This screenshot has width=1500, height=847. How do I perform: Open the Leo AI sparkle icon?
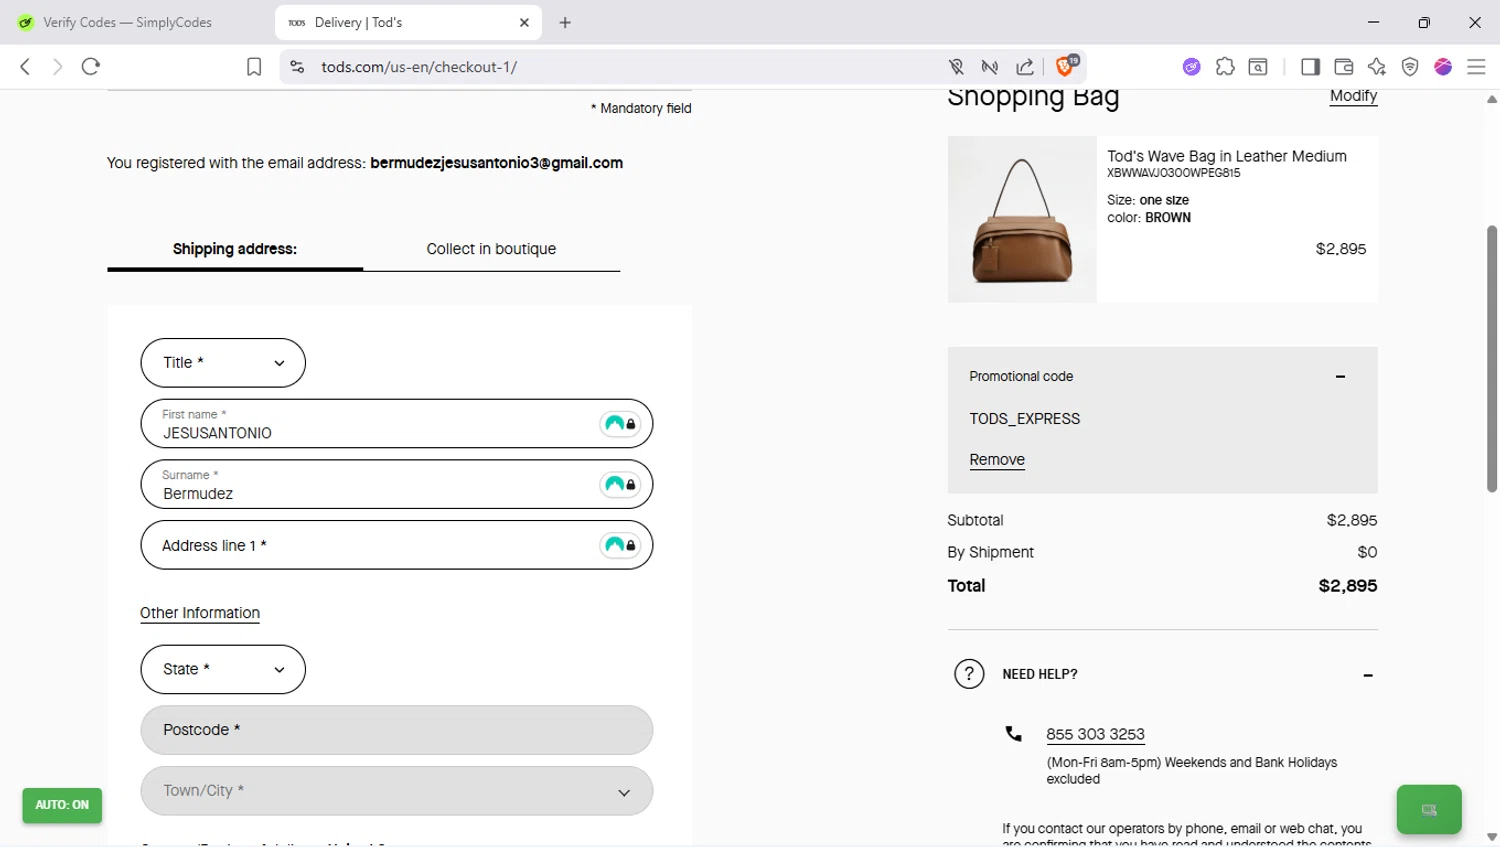1377,67
